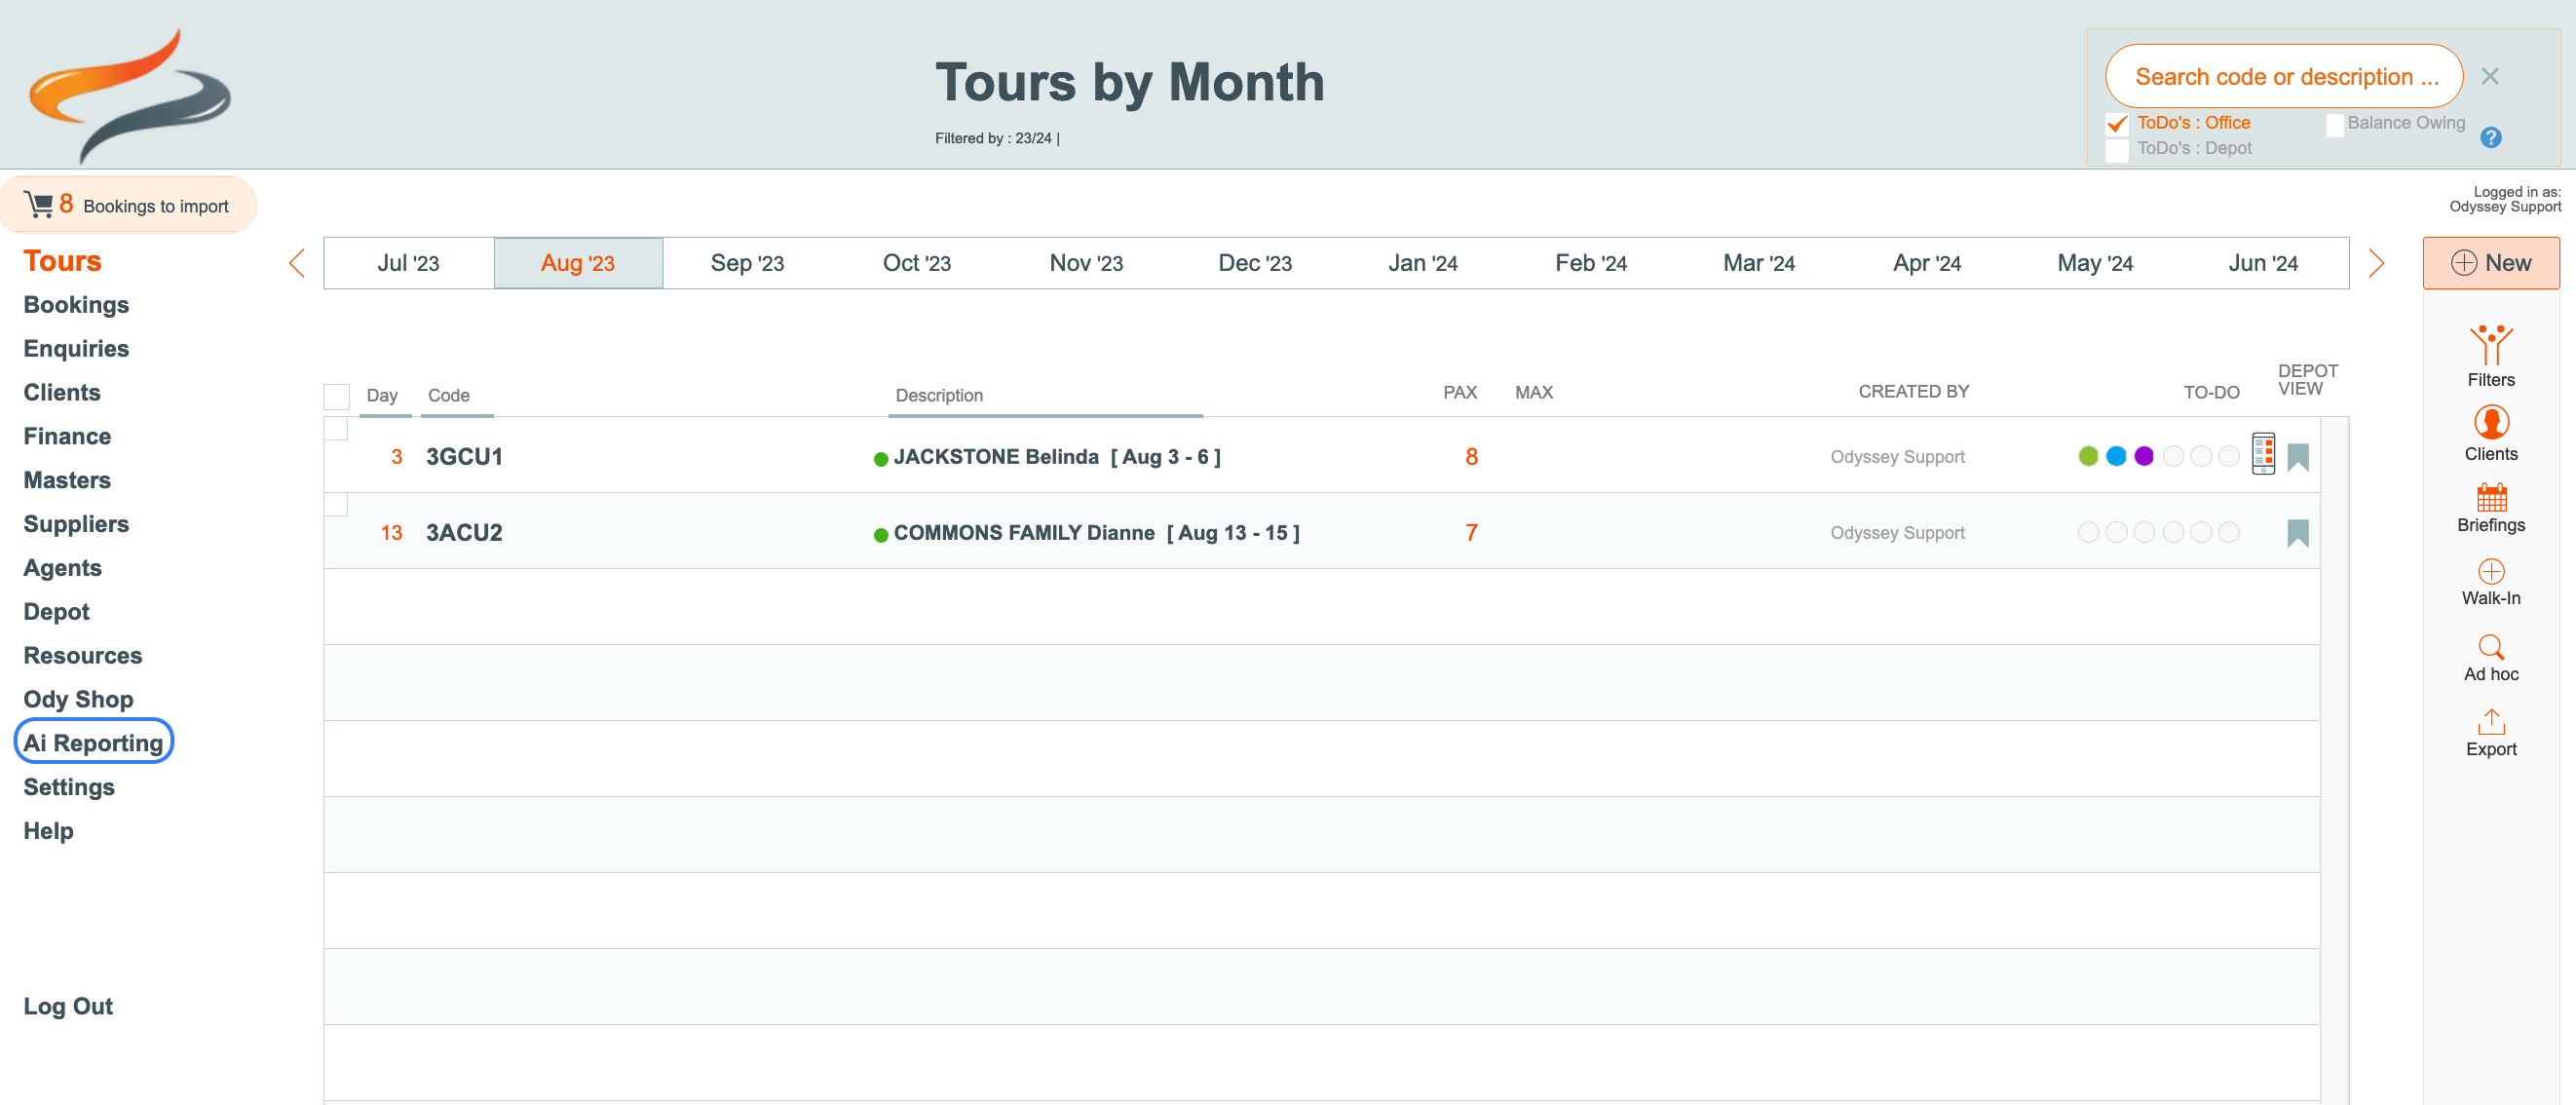The height and width of the screenshot is (1105, 2576).
Task: Click the Walk-In plus icon
Action: click(x=2490, y=571)
